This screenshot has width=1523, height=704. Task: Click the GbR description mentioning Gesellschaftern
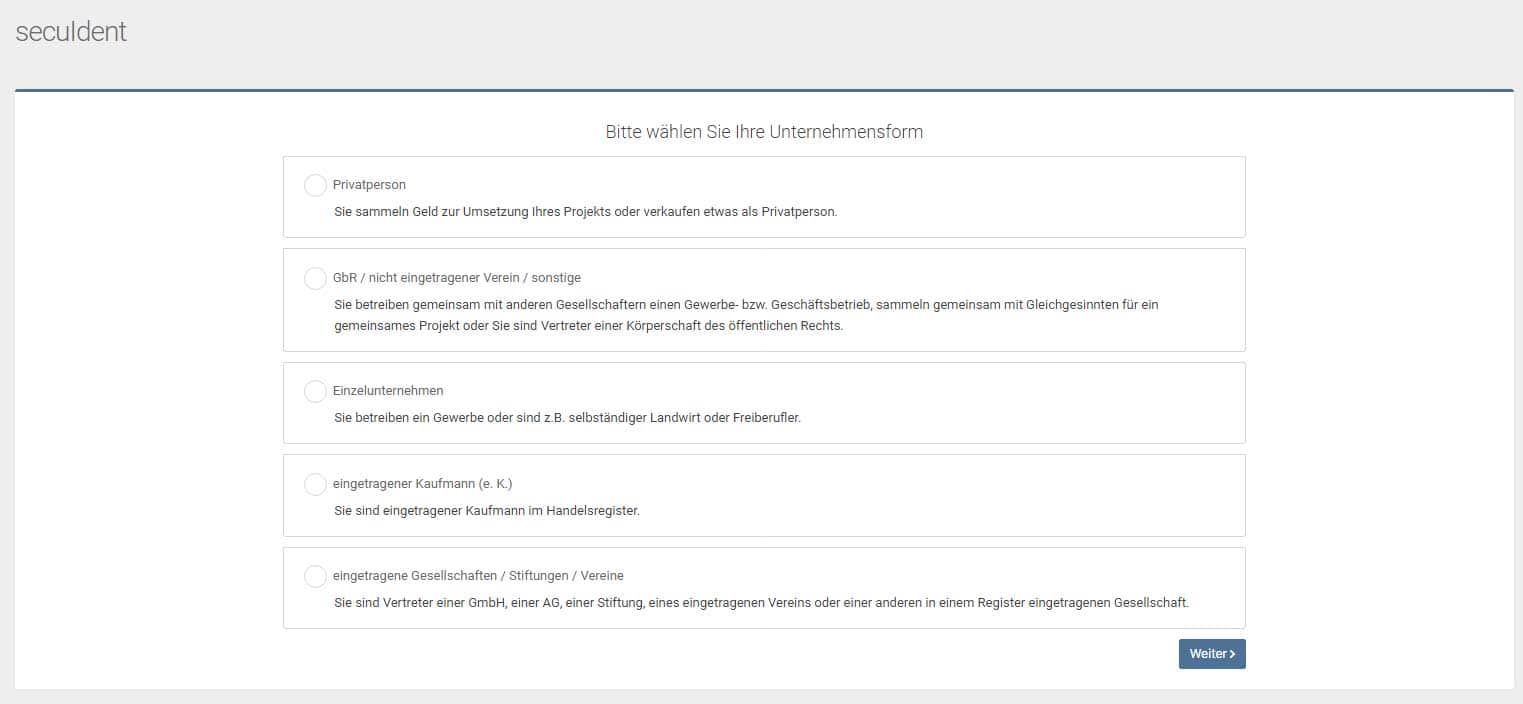[x=745, y=304]
